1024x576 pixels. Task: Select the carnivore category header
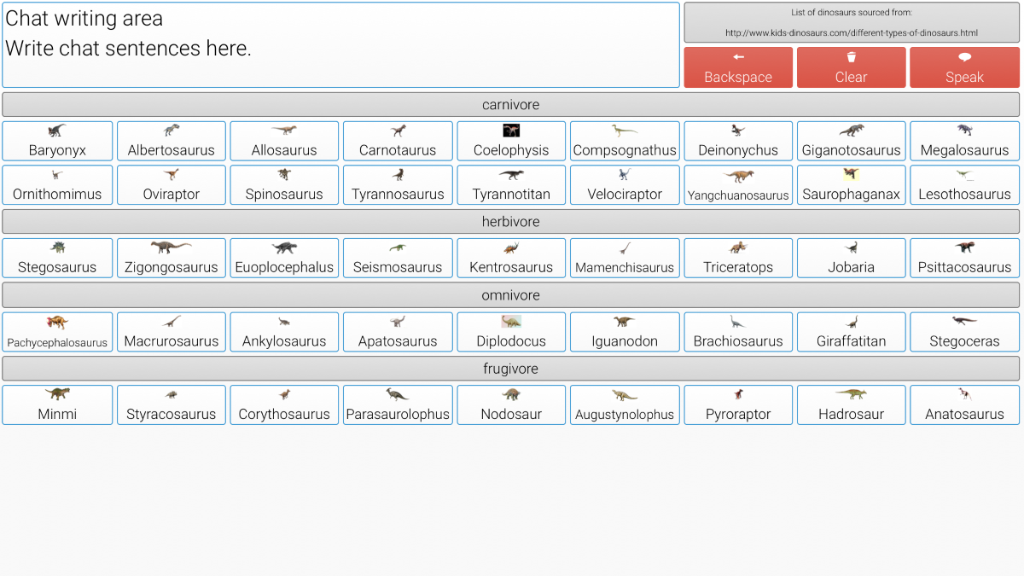[x=511, y=104]
